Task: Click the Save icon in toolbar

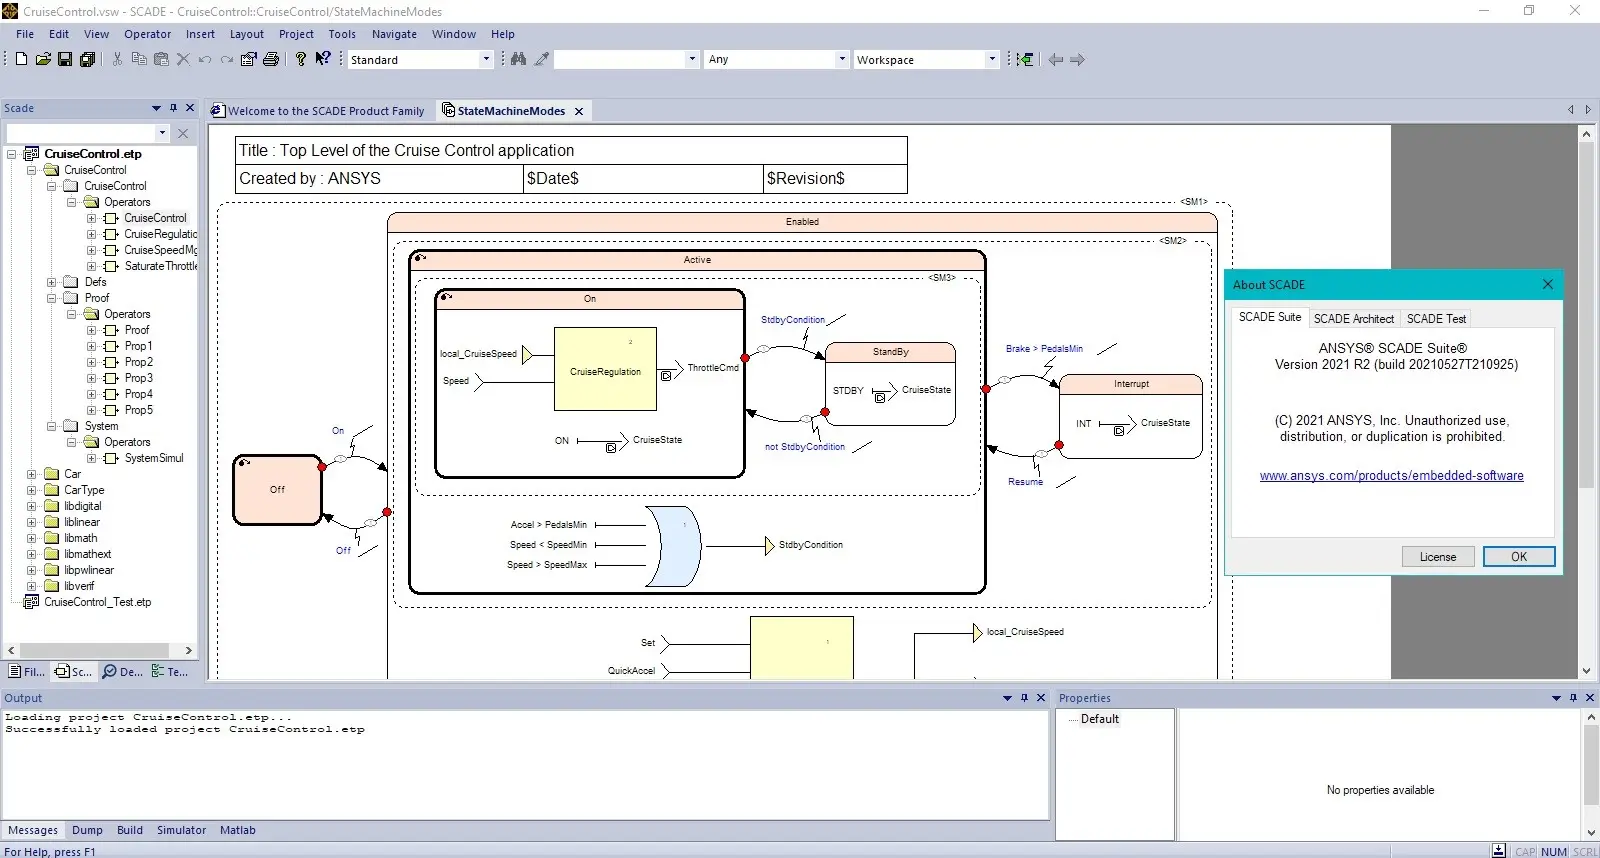Action: (x=65, y=59)
